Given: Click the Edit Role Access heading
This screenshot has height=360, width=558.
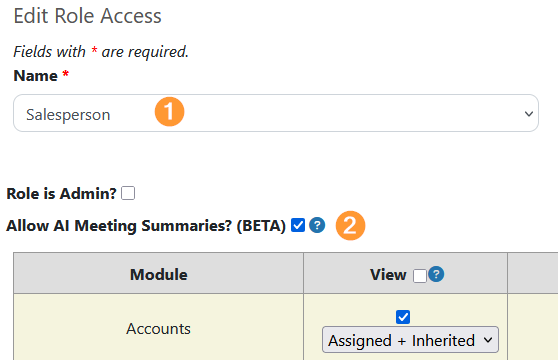Looking at the screenshot, I should coord(88,16).
